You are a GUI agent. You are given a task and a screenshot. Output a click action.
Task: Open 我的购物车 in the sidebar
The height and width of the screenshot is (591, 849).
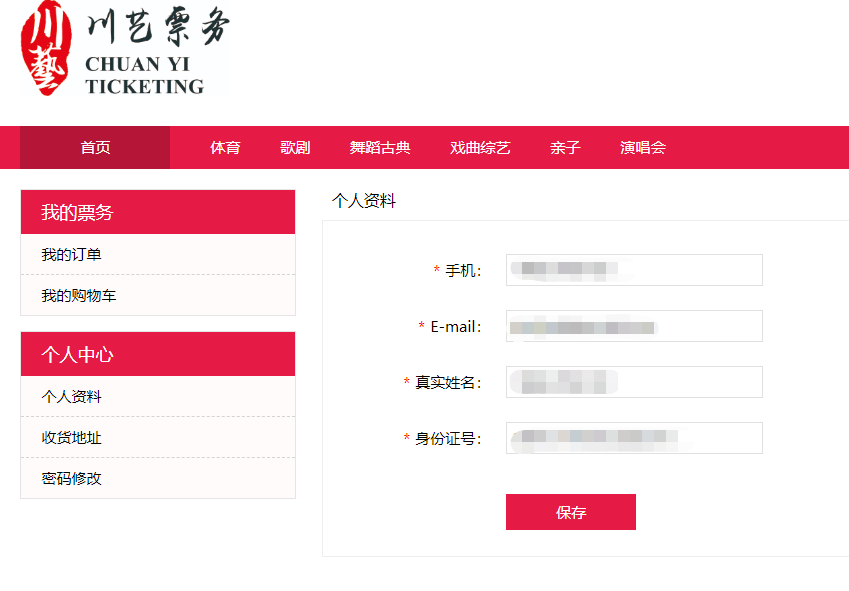pos(158,295)
